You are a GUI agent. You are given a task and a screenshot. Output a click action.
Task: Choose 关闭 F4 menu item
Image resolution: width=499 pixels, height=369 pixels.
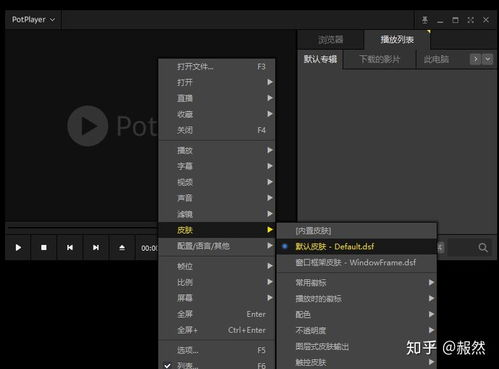pyautogui.click(x=217, y=130)
